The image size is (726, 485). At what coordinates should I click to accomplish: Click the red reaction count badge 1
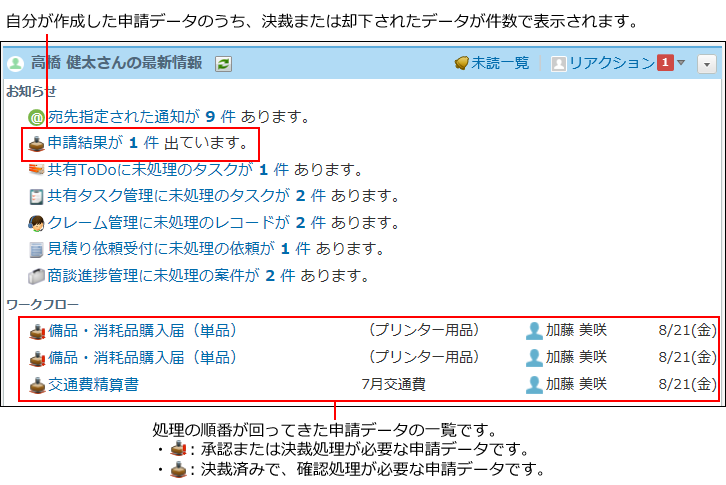[665, 62]
